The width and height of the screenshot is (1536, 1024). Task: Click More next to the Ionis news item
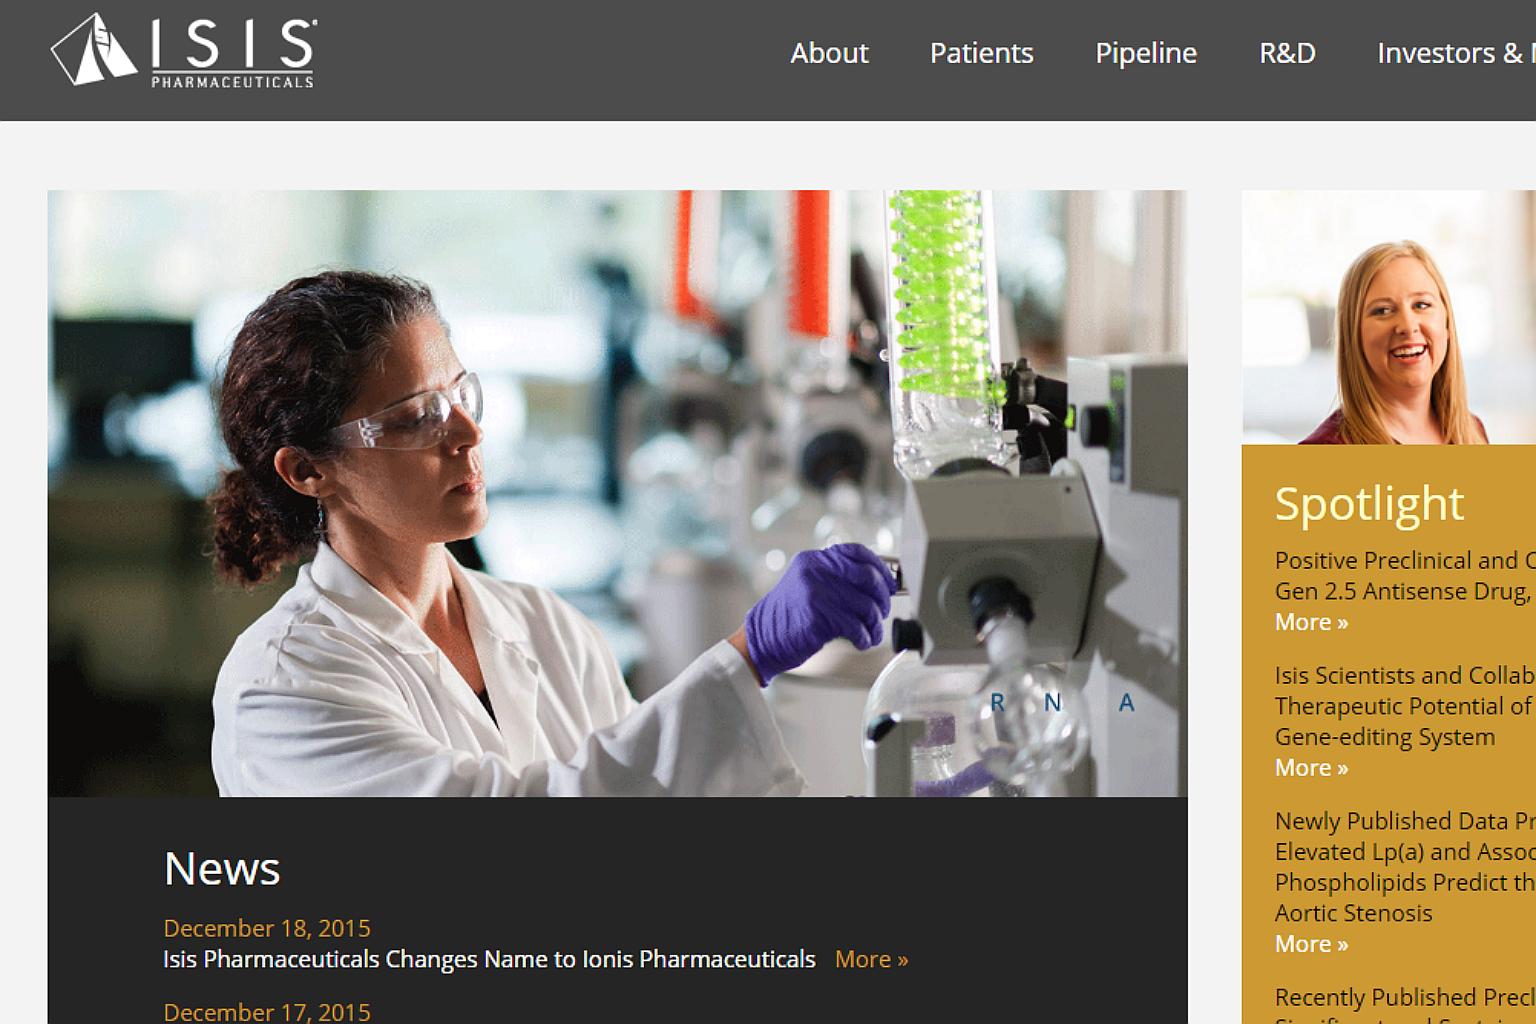tap(871, 959)
